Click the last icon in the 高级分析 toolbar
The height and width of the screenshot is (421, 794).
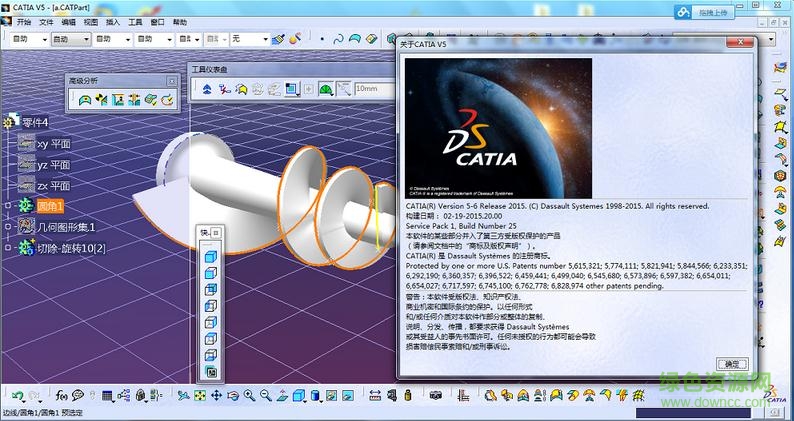coord(167,99)
